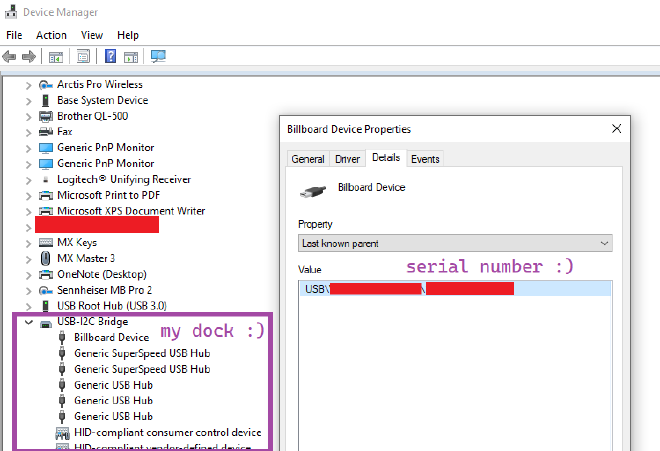Click the Base System Device icon
The height and width of the screenshot is (451, 660).
tap(45, 101)
